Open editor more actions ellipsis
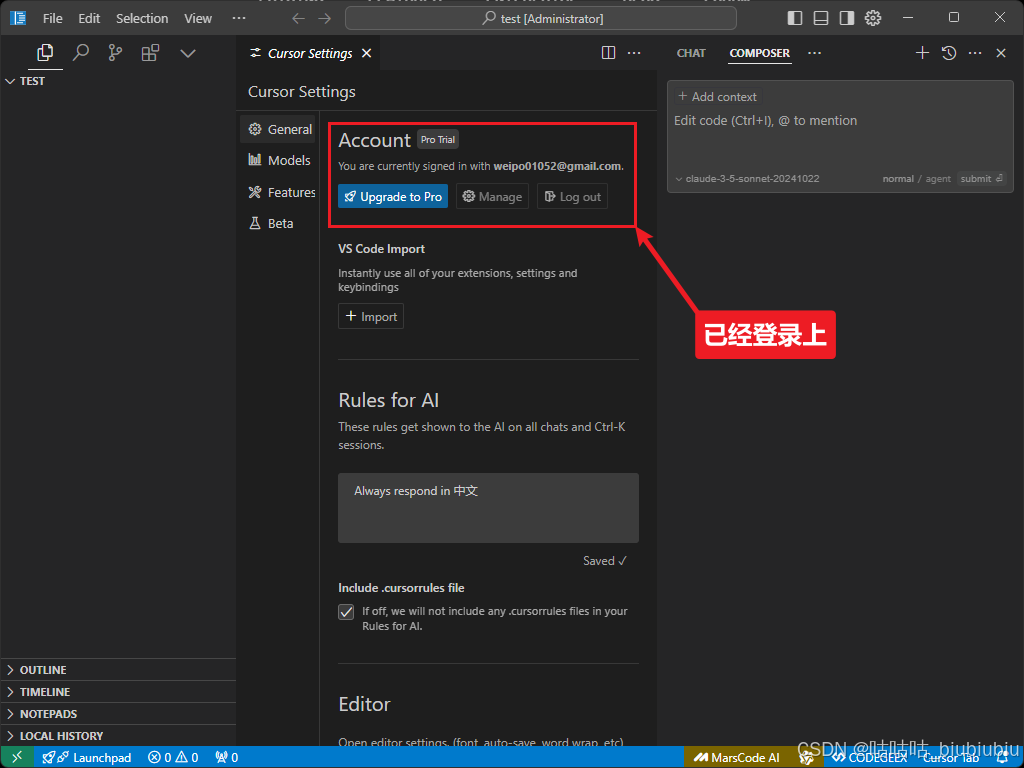This screenshot has width=1024, height=768. (x=634, y=53)
